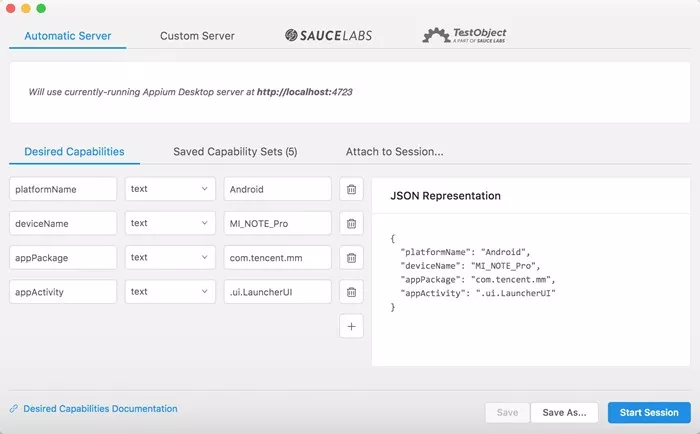Open Desired Capabilities Documentation link
This screenshot has height=434, width=700.
pos(100,409)
